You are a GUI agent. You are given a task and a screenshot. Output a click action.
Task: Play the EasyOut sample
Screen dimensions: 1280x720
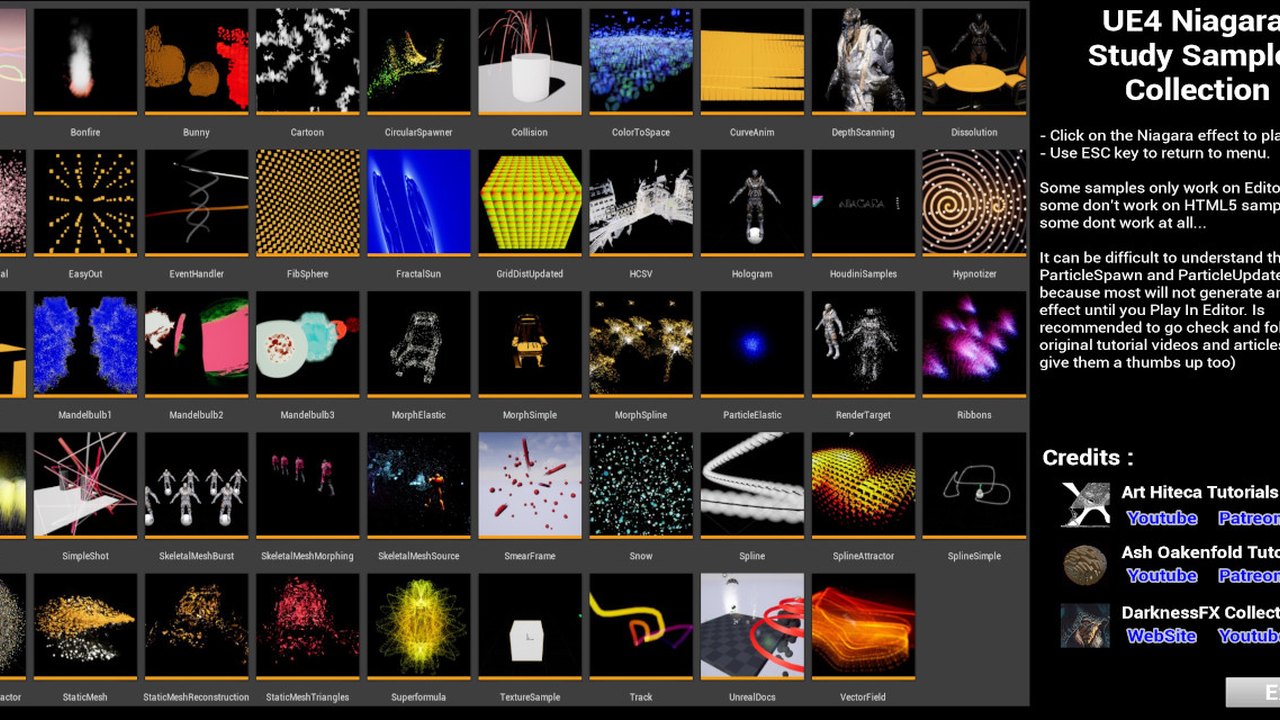(x=85, y=203)
